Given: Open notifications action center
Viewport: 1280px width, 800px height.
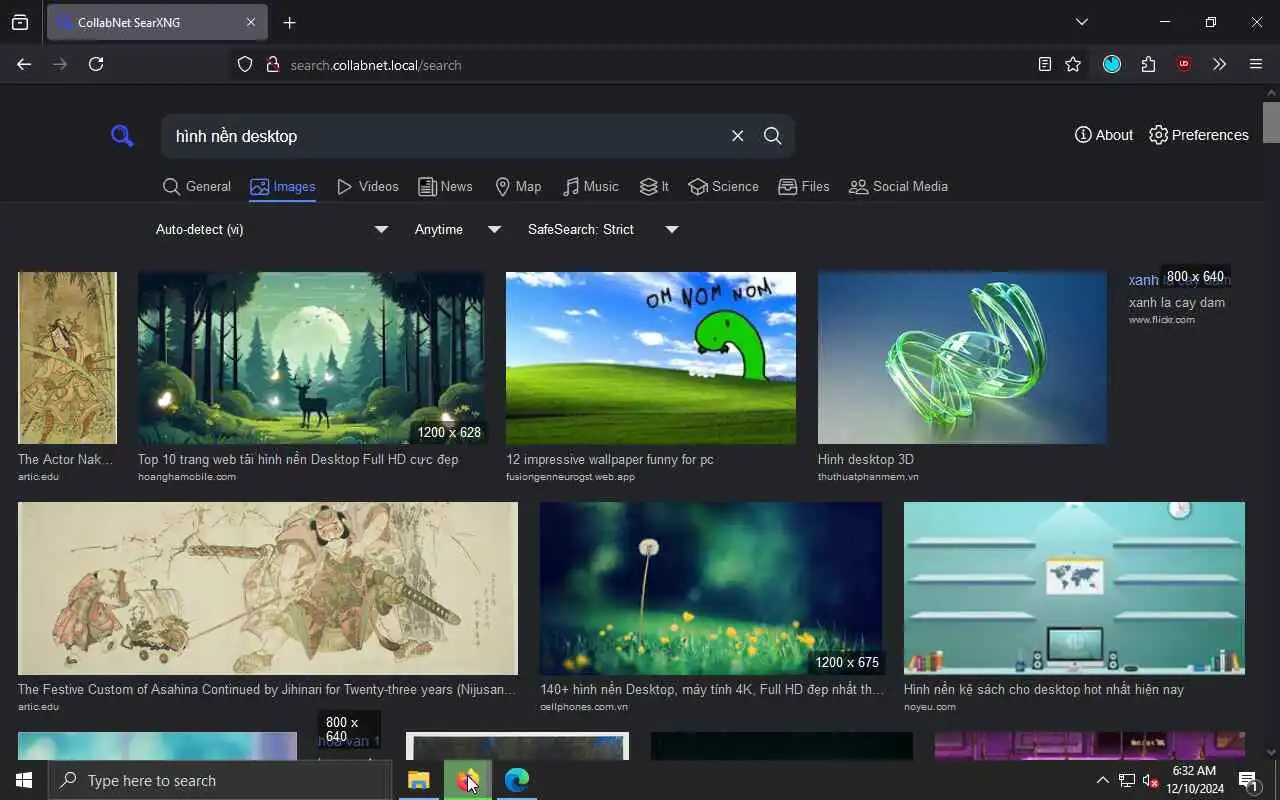Looking at the screenshot, I should pyautogui.click(x=1248, y=780).
